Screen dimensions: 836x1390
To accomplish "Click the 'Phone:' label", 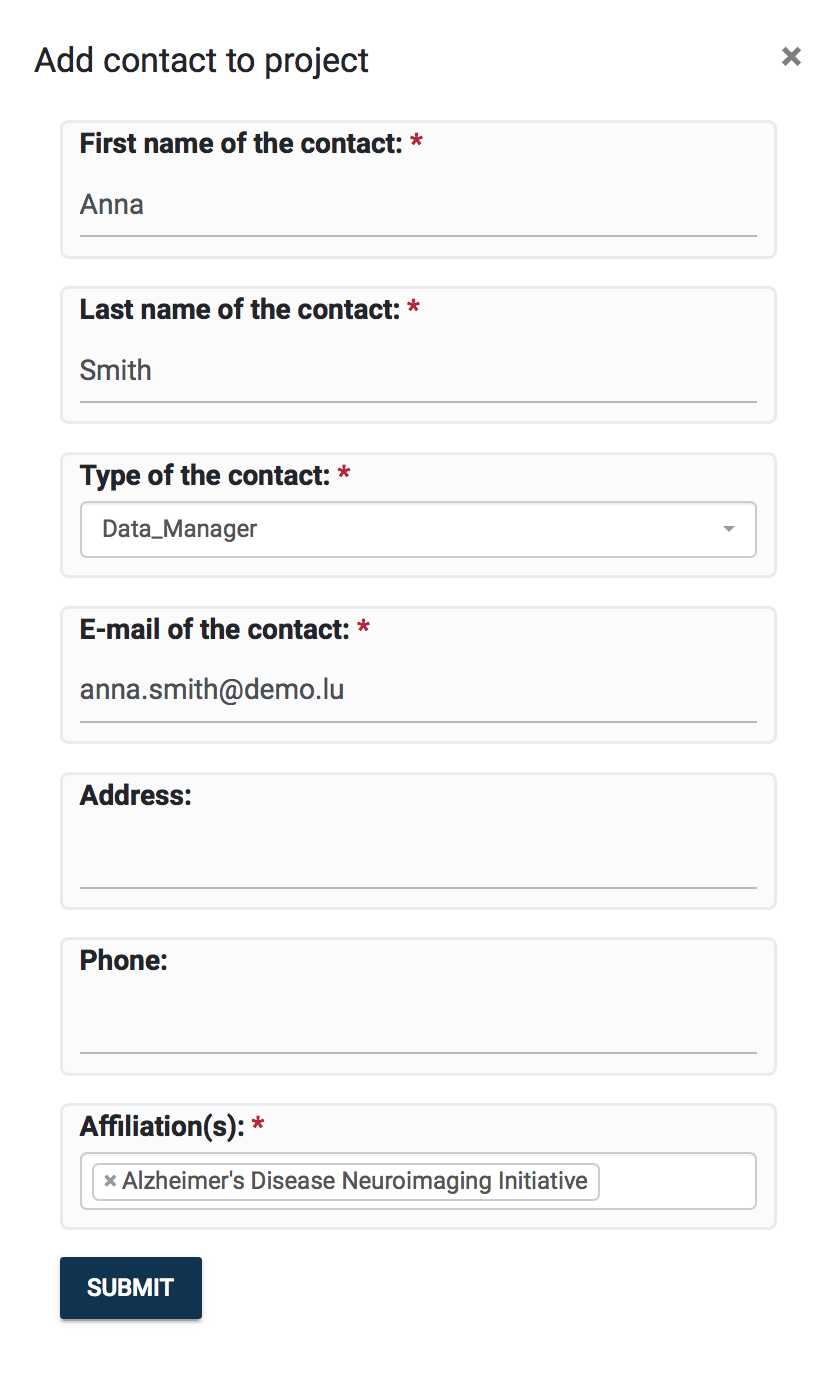I will pyautogui.click(x=123, y=961).
